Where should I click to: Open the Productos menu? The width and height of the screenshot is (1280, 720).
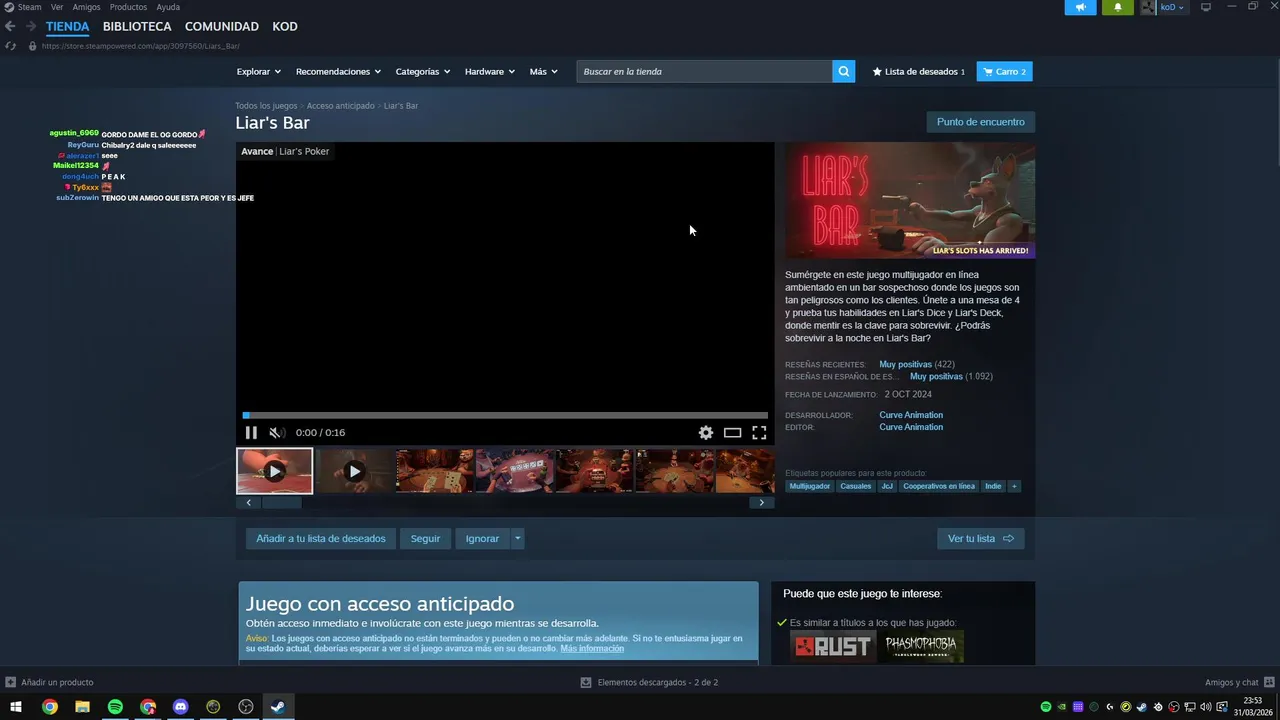(x=128, y=7)
